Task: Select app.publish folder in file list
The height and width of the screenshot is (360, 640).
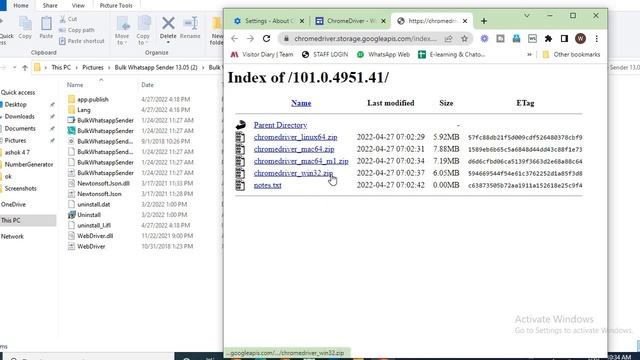Action: 93,99
